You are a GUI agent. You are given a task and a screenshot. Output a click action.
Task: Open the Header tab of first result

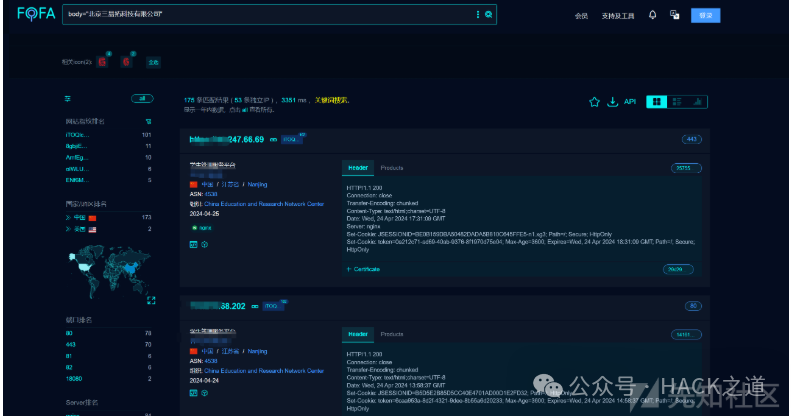tap(358, 168)
